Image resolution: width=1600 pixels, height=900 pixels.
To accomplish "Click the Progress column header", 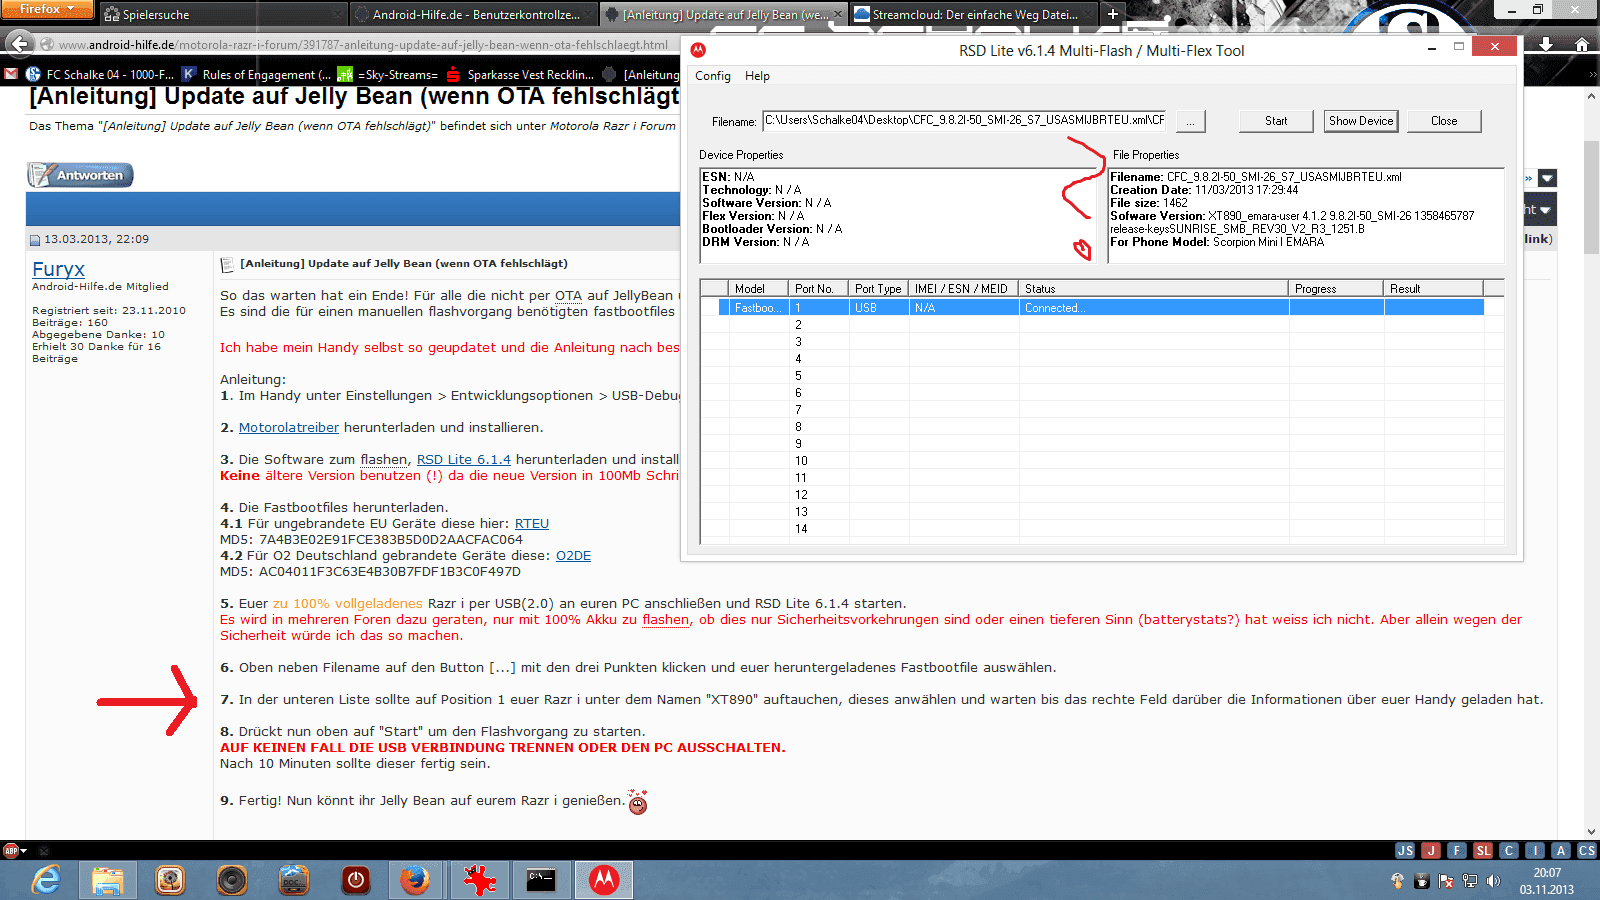I will tap(1336, 288).
